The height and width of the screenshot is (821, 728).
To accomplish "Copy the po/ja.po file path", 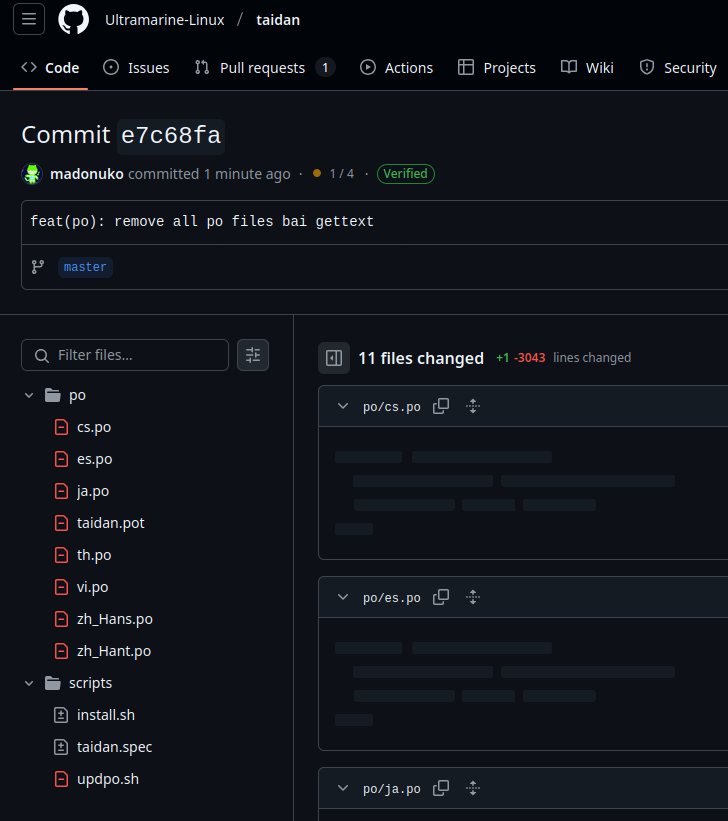I will coord(441,788).
